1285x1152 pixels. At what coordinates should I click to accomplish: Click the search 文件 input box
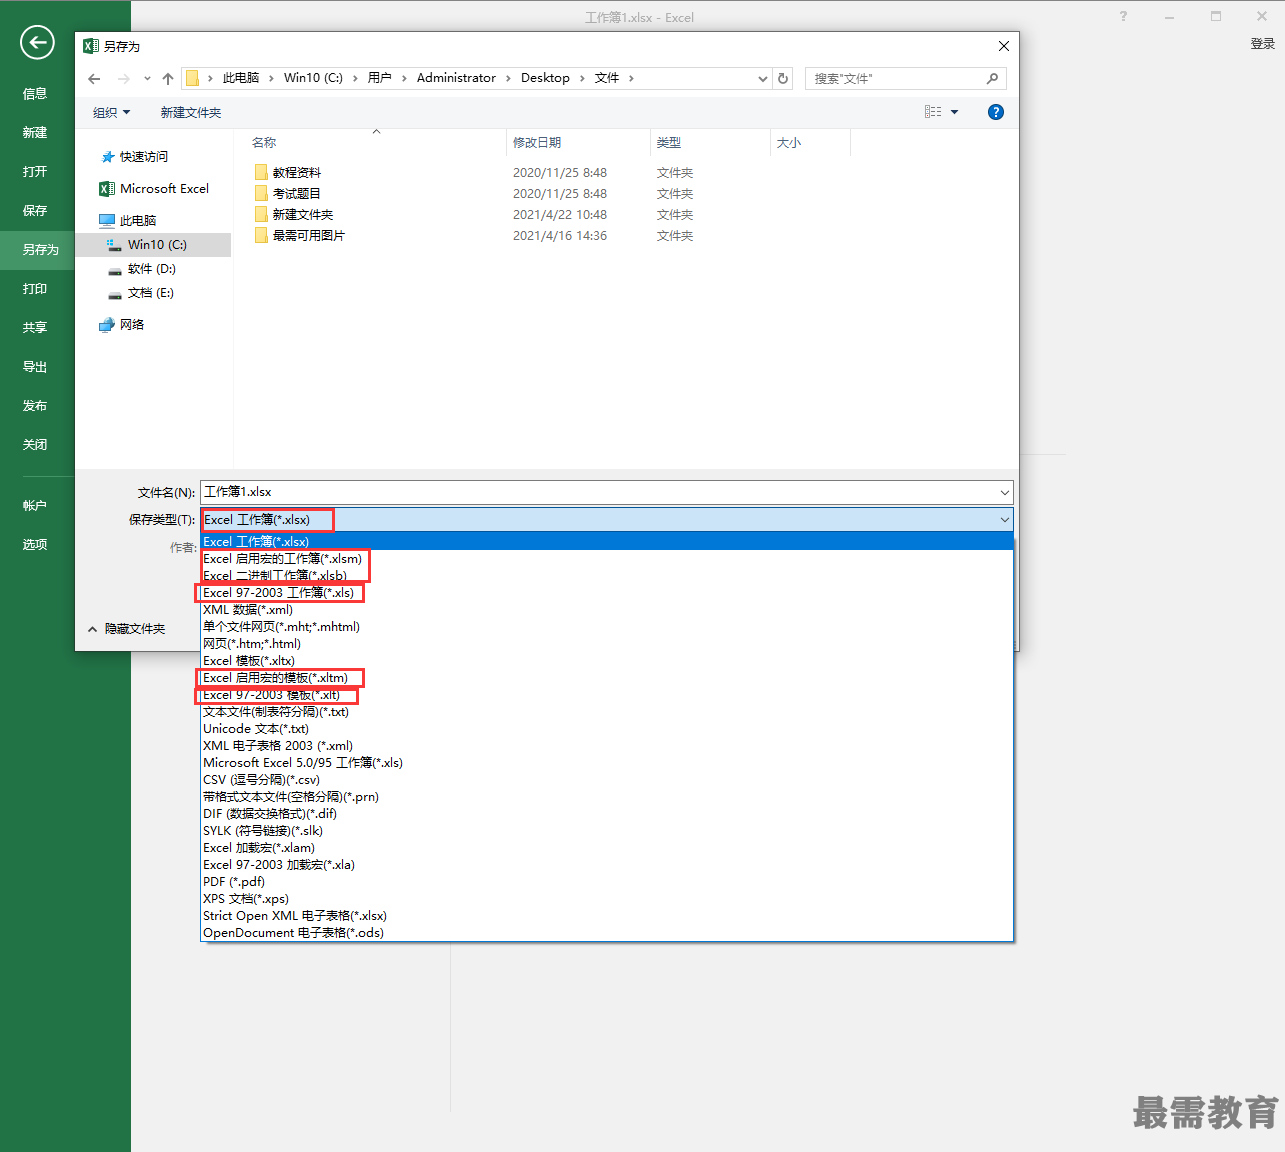tap(895, 78)
